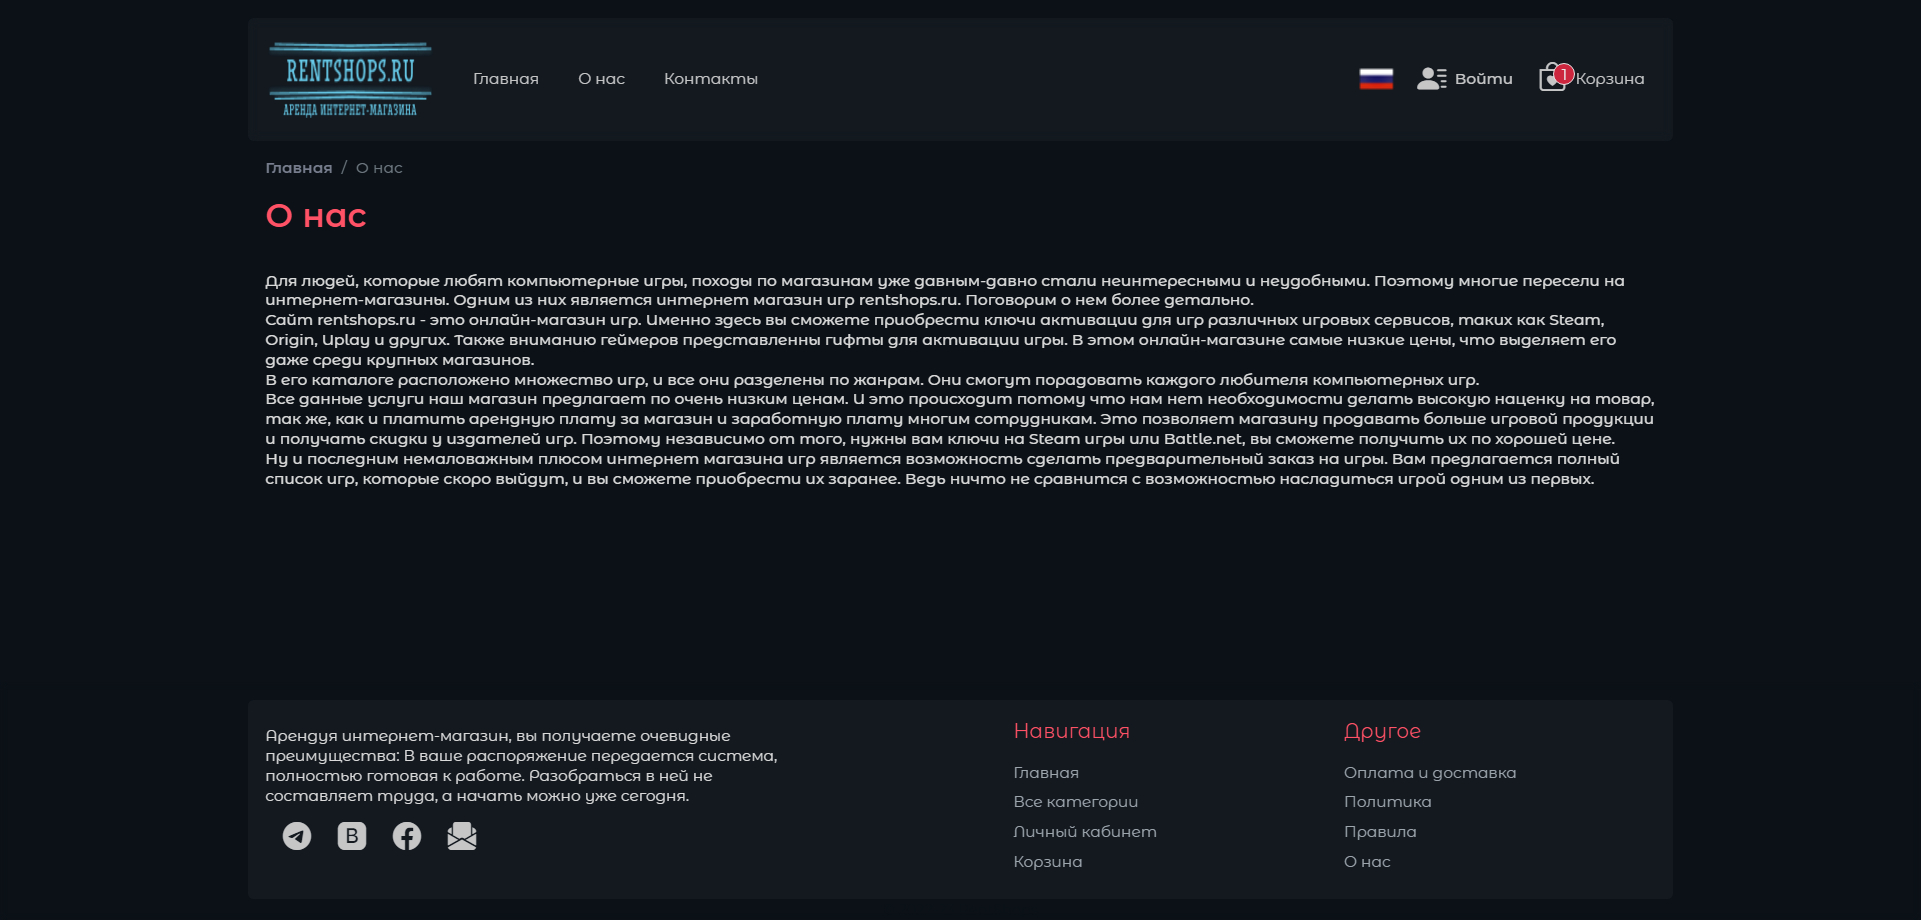Screen dimensions: 1921x920
Task: Open the Facebook social icon in footer
Action: point(407,836)
